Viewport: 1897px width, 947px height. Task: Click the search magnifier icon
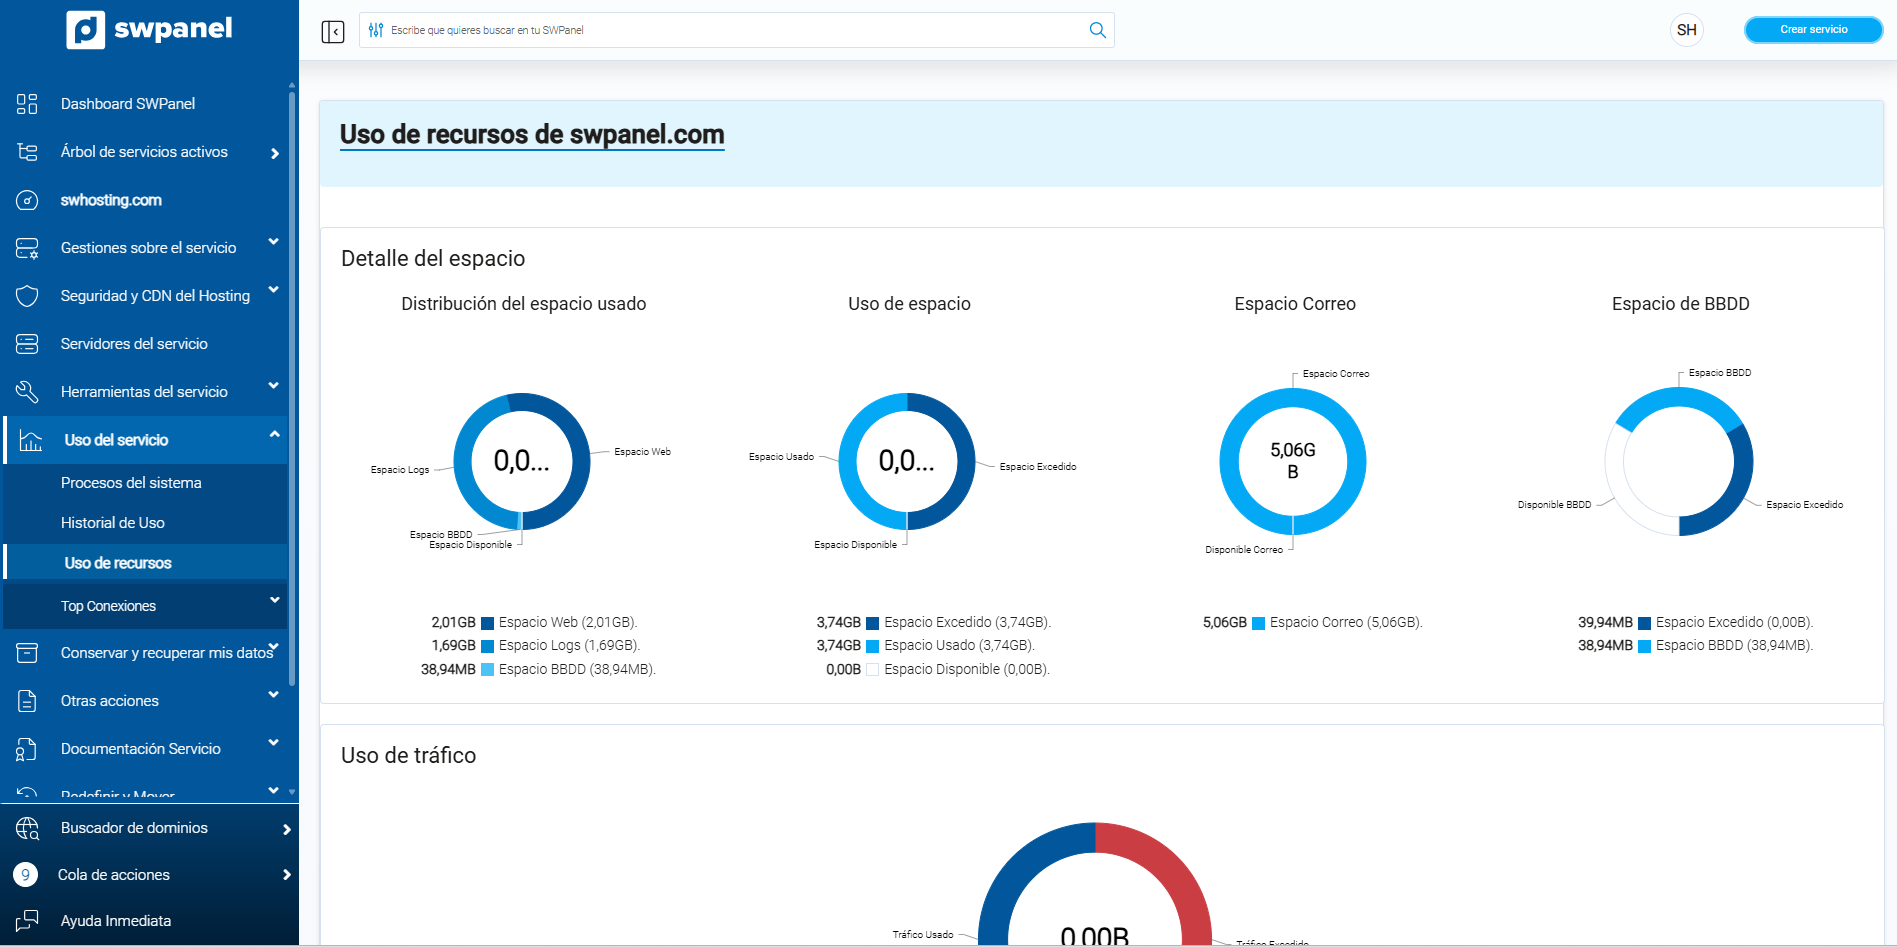click(1097, 30)
